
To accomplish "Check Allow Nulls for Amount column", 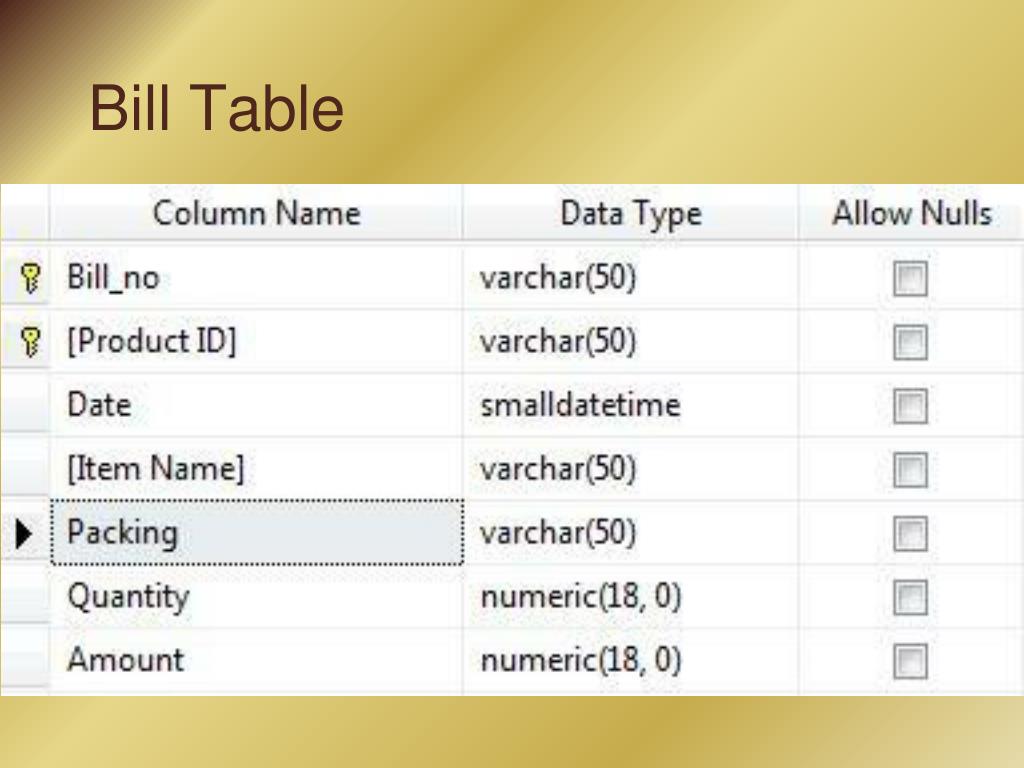I will coord(910,661).
